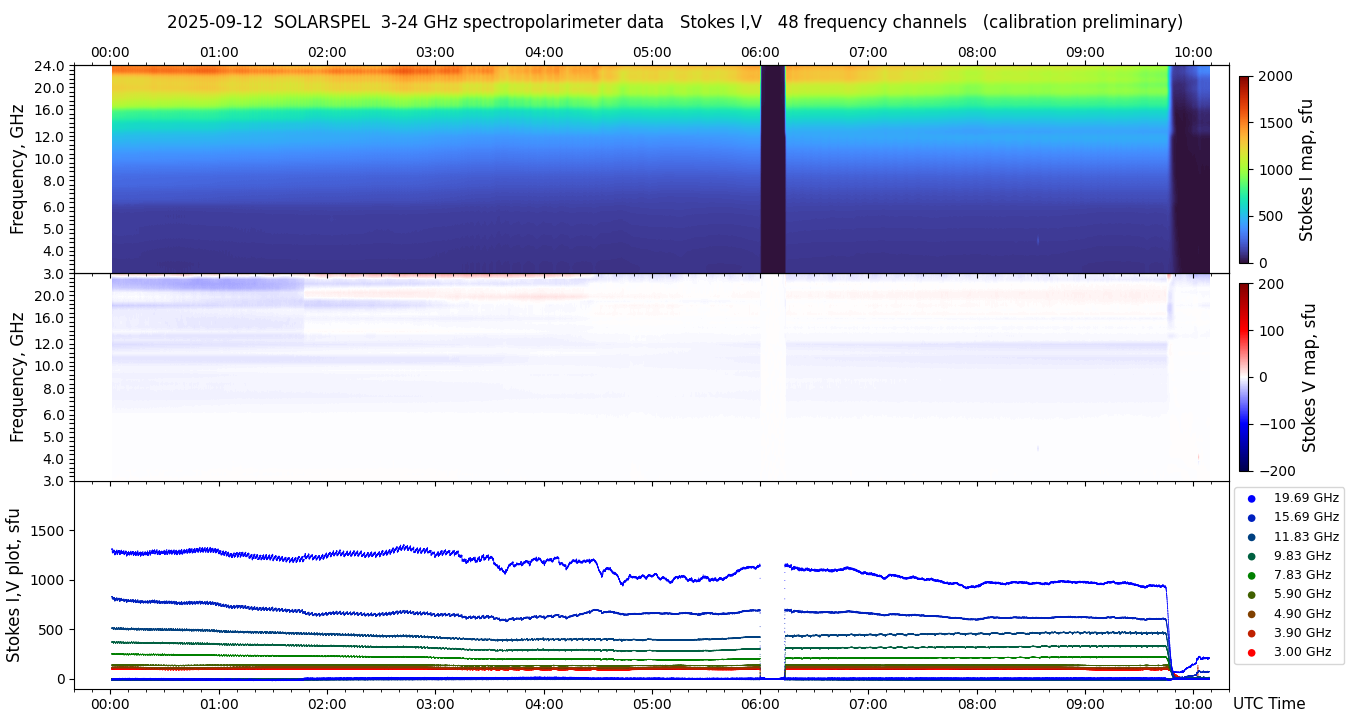Click the Stokes V map red-blue colorbar
The image size is (1350, 725).
1244,377
